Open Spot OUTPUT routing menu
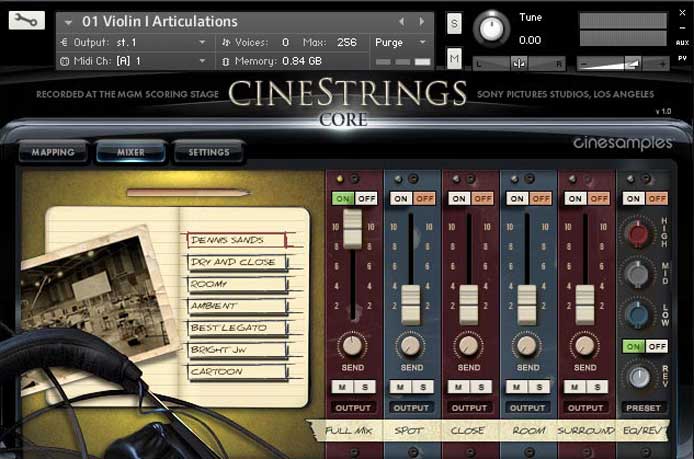Image resolution: width=694 pixels, height=459 pixels. [411, 408]
